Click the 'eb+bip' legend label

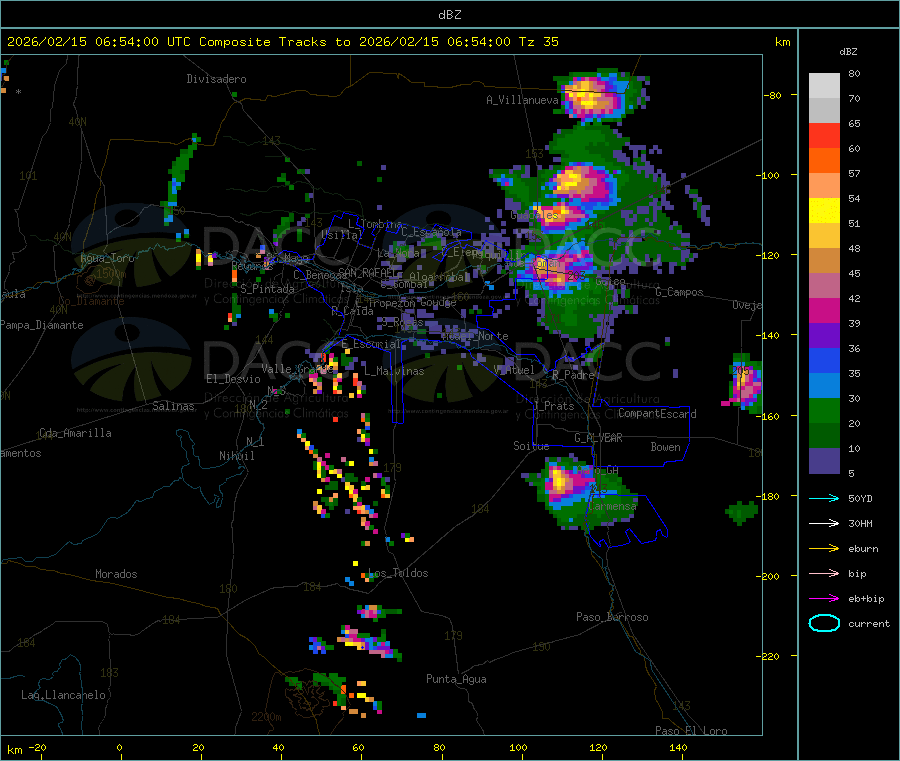coord(866,599)
